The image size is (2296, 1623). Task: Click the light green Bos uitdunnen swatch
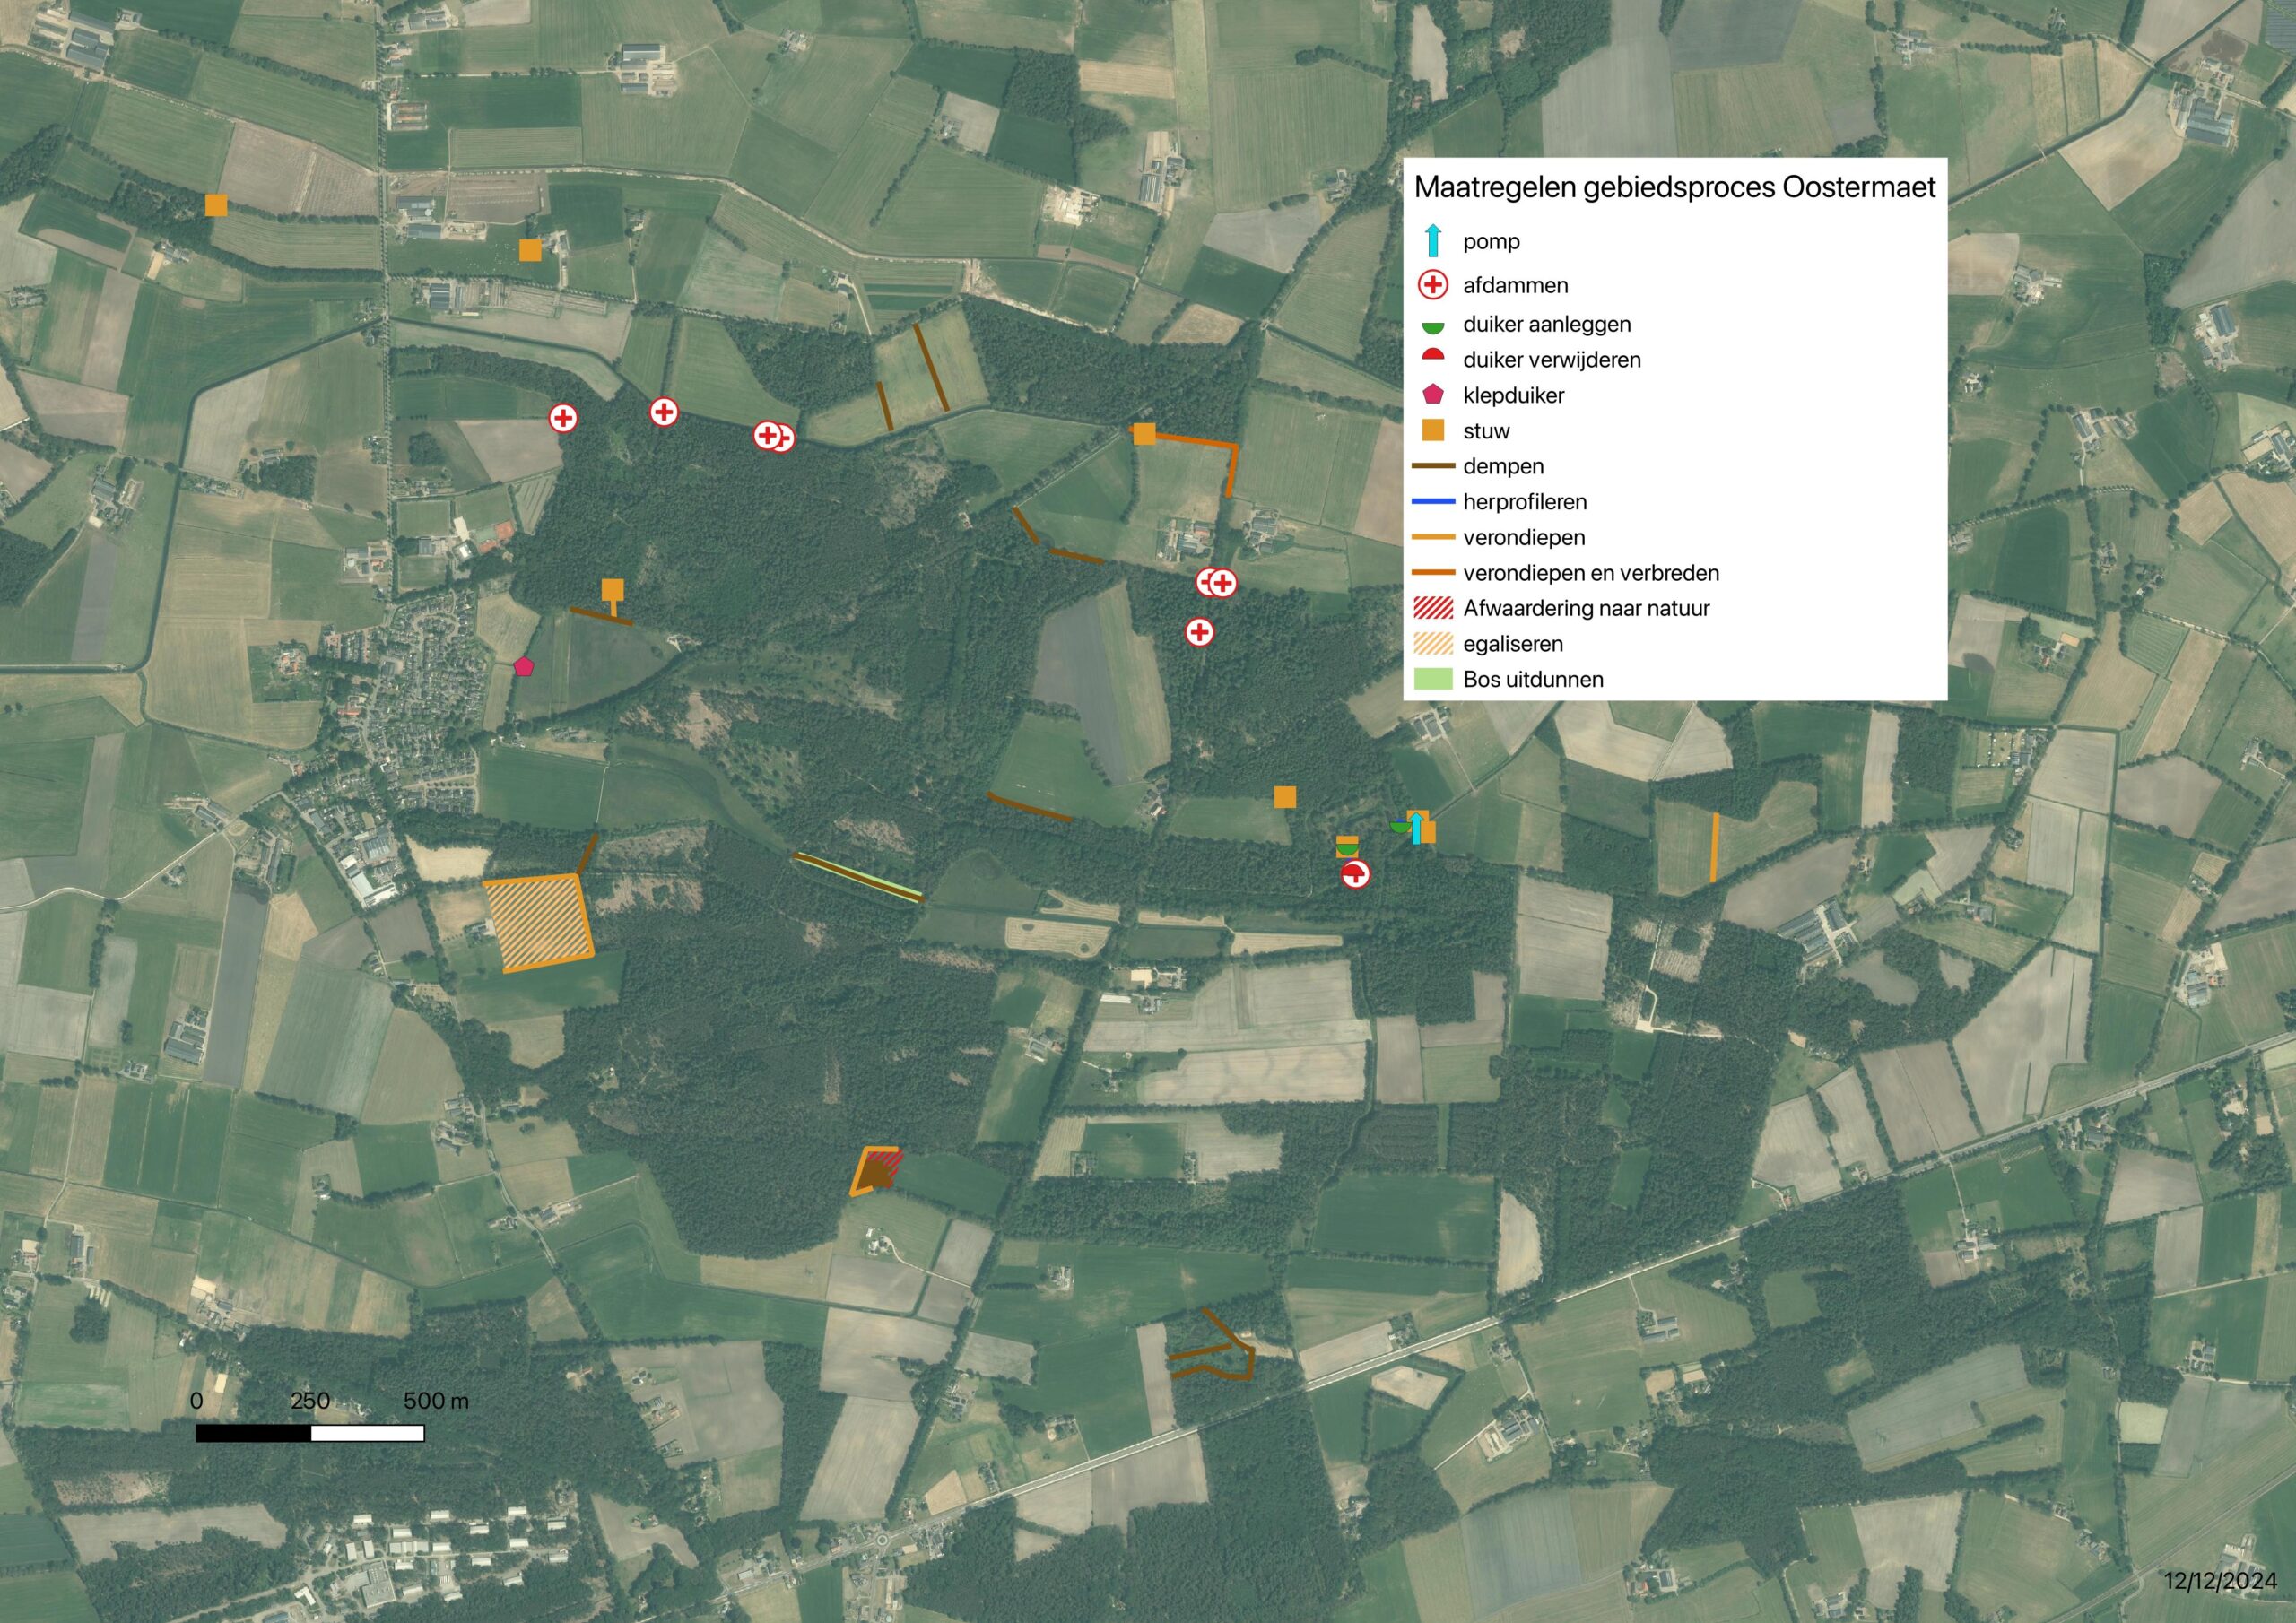[x=1433, y=680]
